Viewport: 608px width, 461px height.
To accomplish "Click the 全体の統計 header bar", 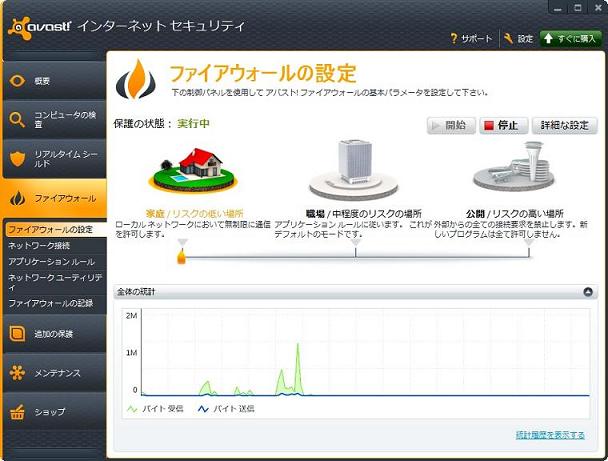I will coord(356,292).
